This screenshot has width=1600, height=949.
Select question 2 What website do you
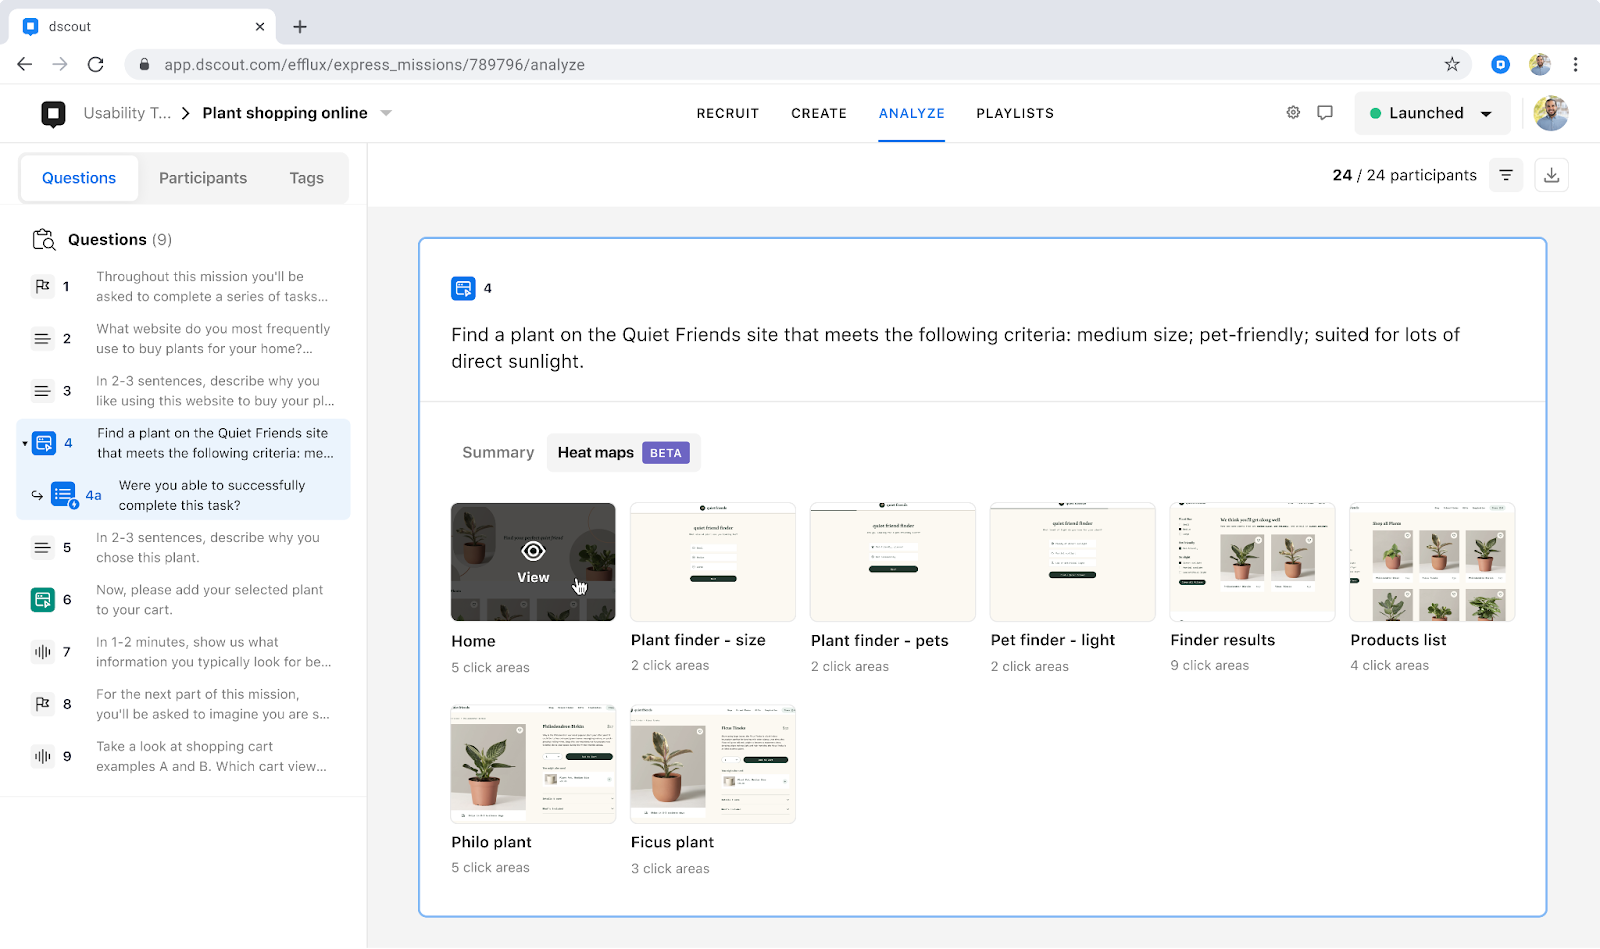pyautogui.click(x=213, y=339)
